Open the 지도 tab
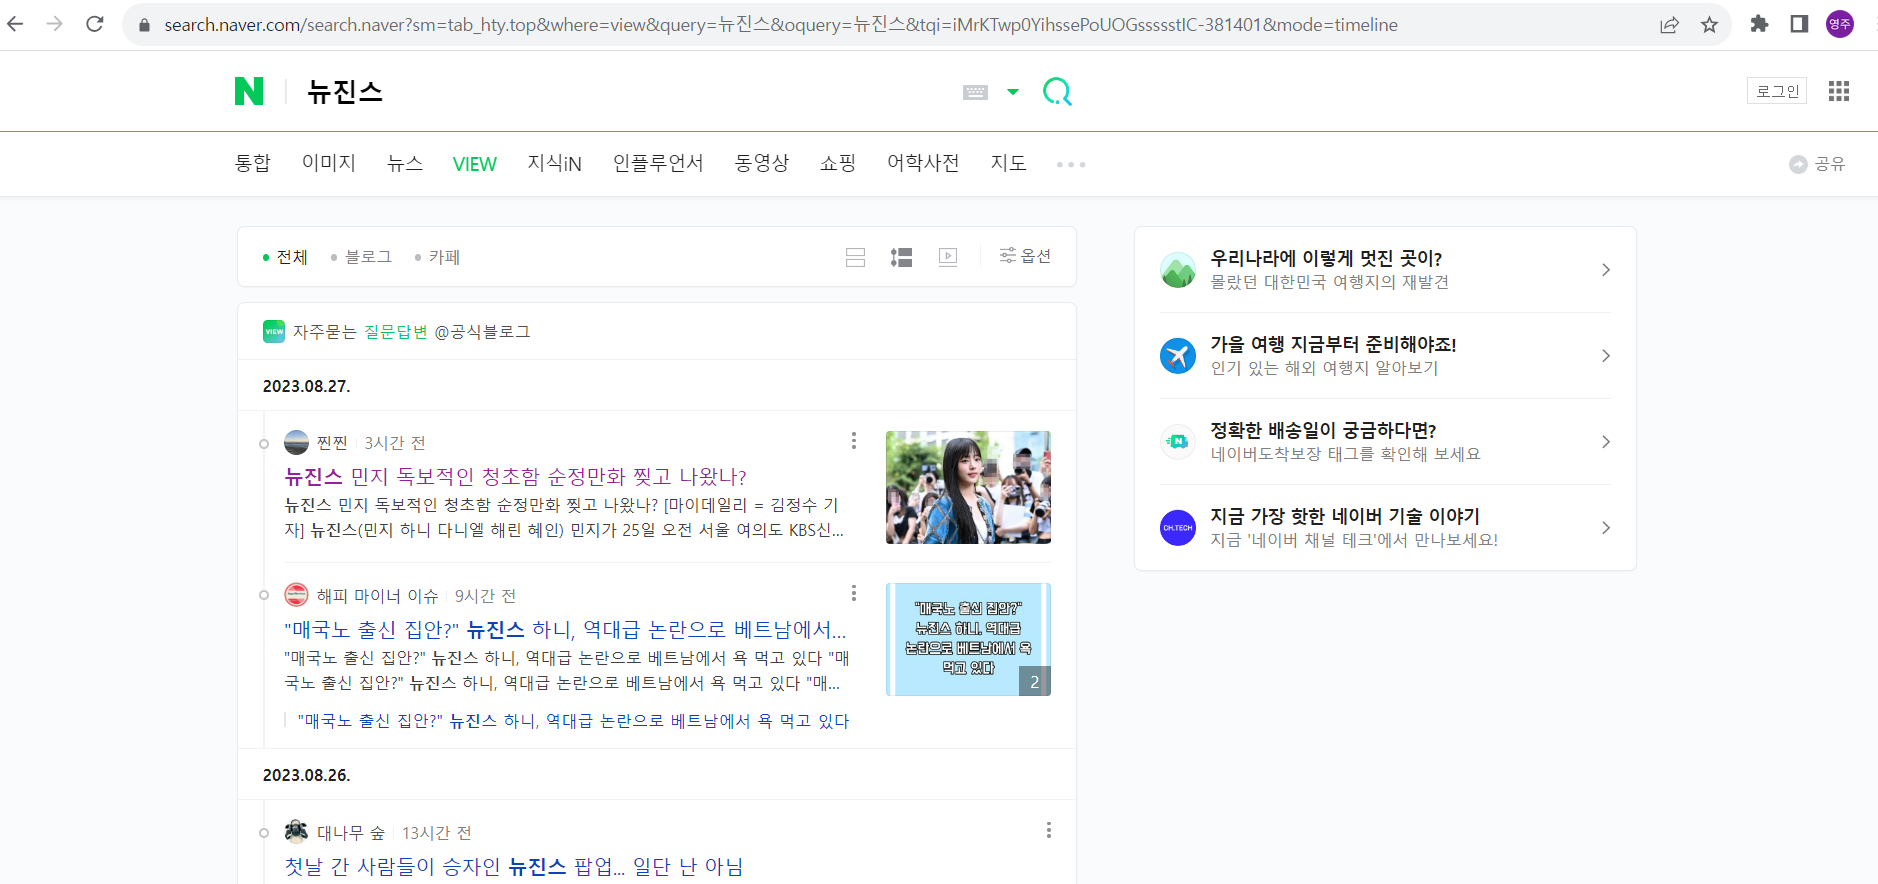This screenshot has width=1878, height=884. pos(1008,163)
